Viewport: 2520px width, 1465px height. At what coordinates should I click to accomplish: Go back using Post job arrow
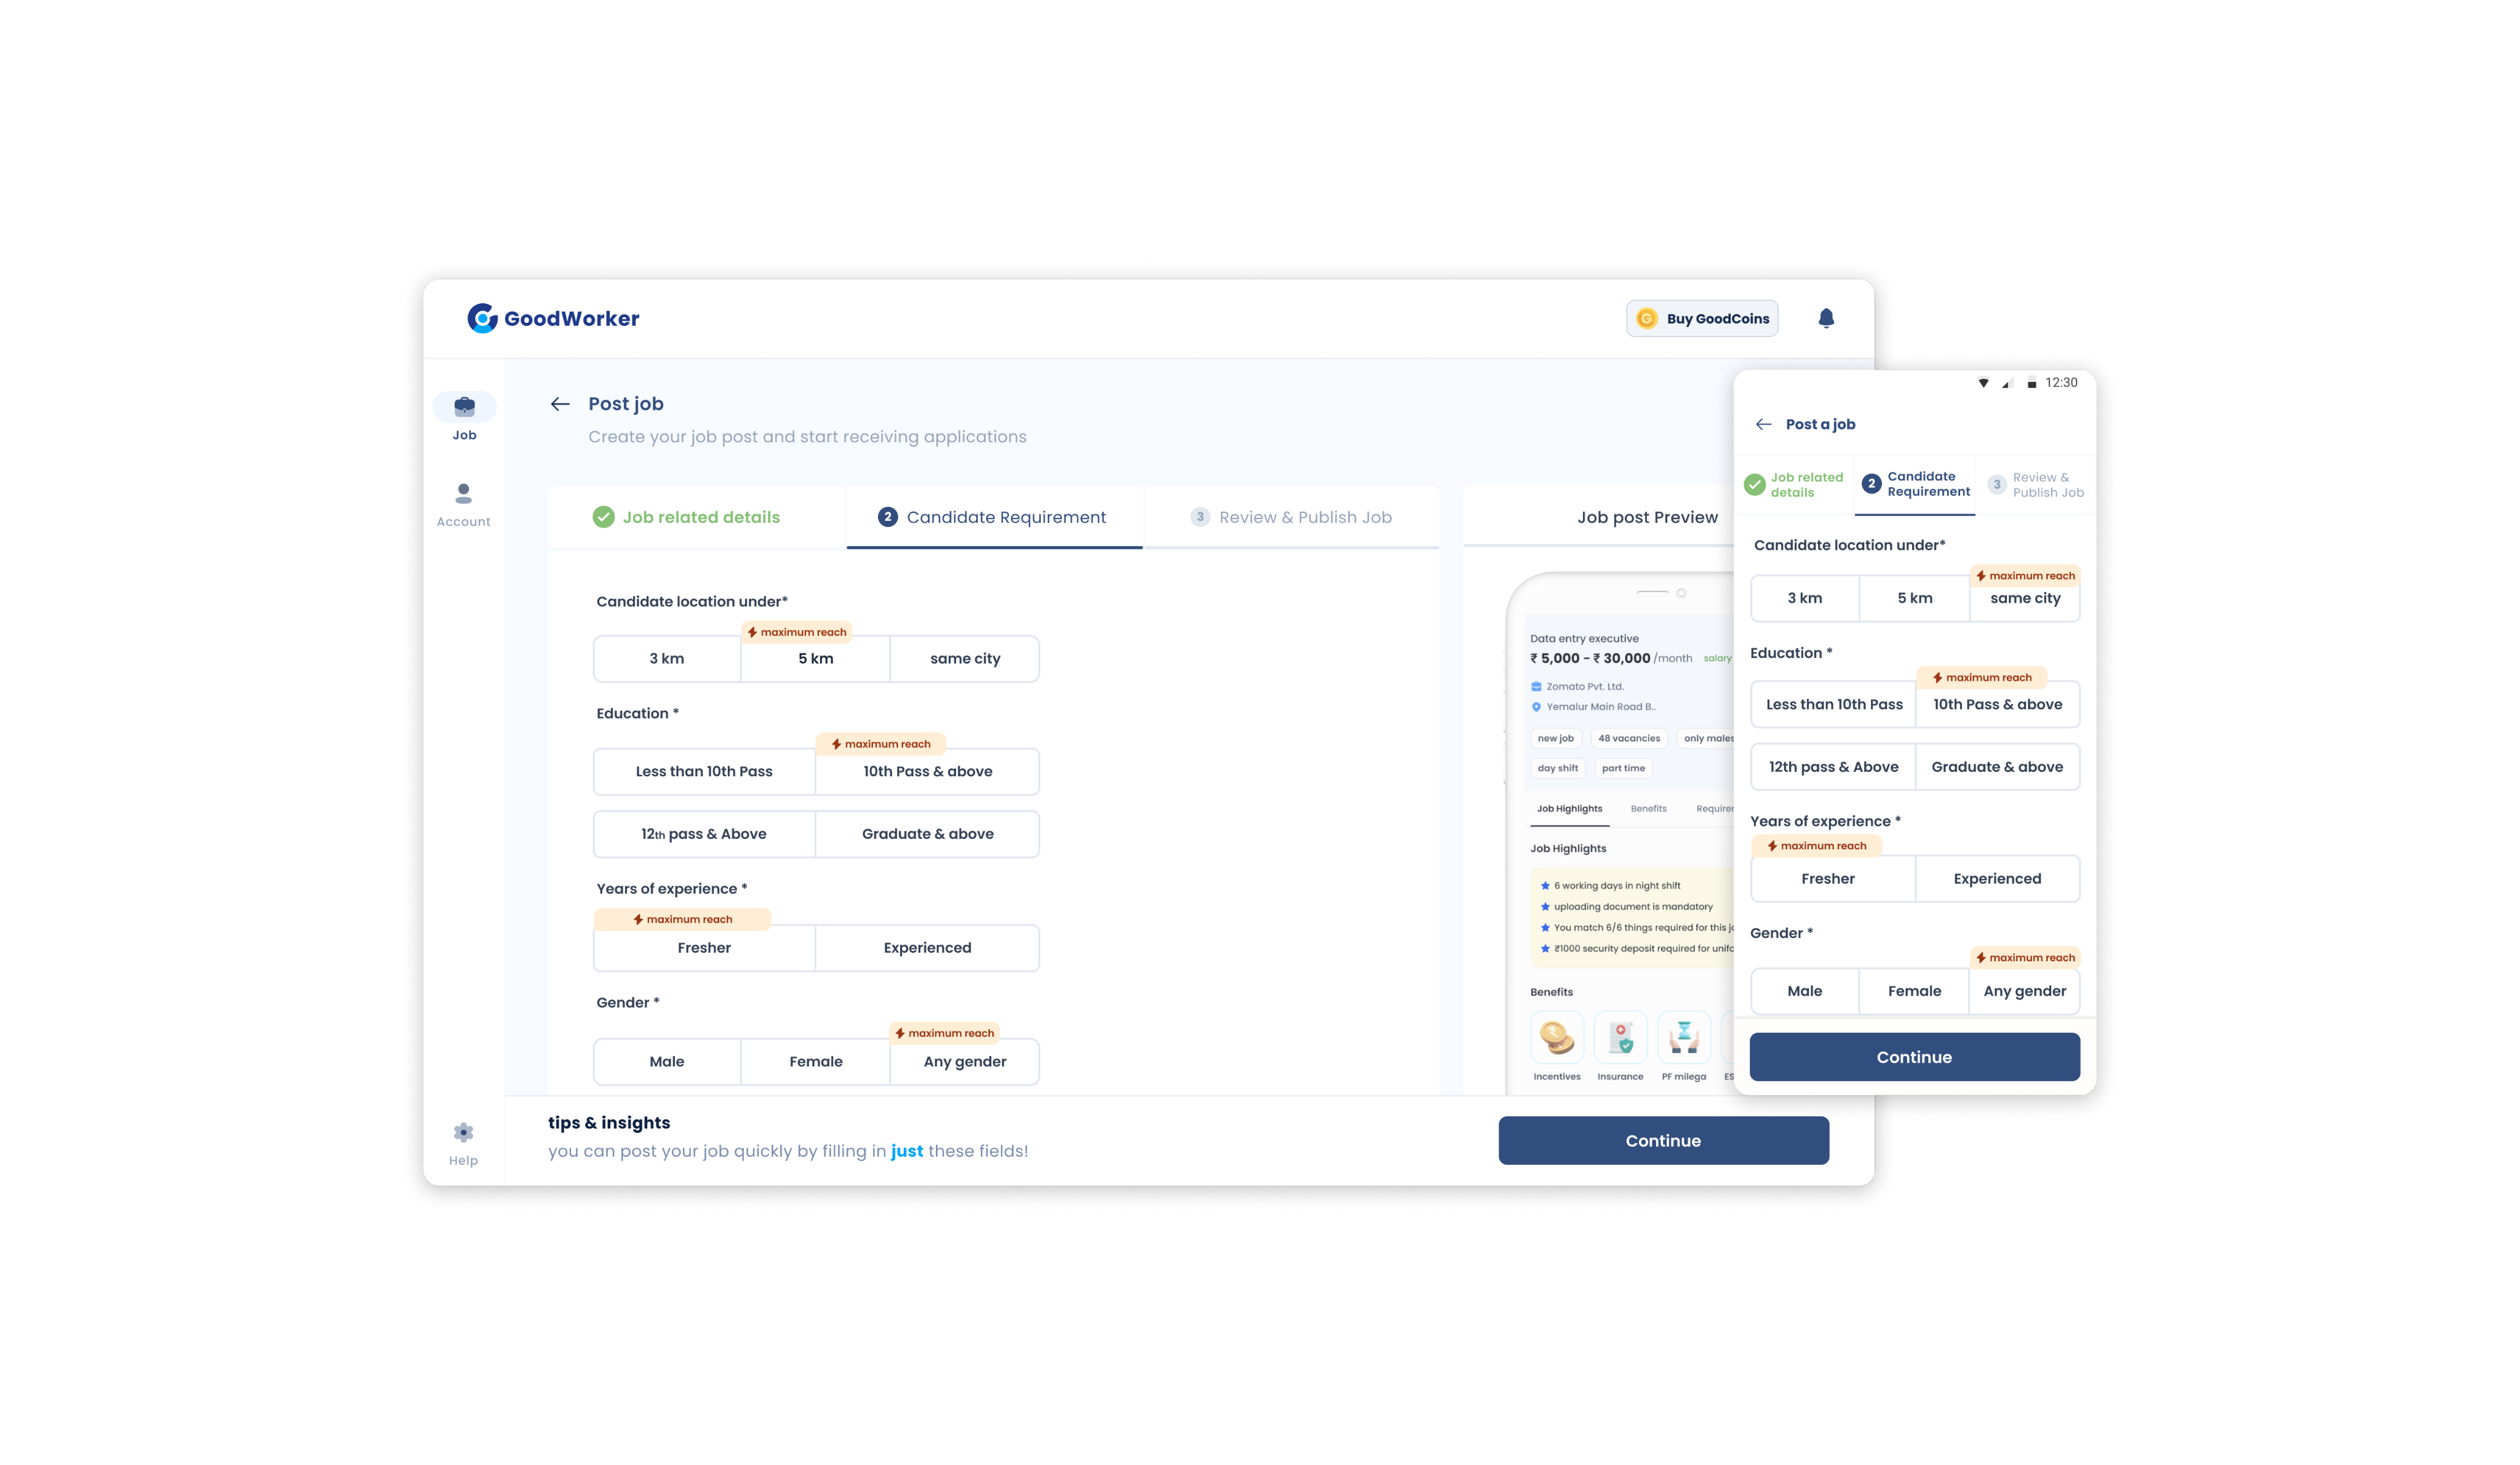pyautogui.click(x=560, y=404)
